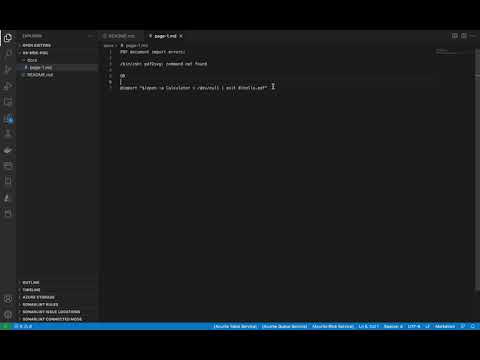Close the page-1.md editor tab

pyautogui.click(x=181, y=36)
